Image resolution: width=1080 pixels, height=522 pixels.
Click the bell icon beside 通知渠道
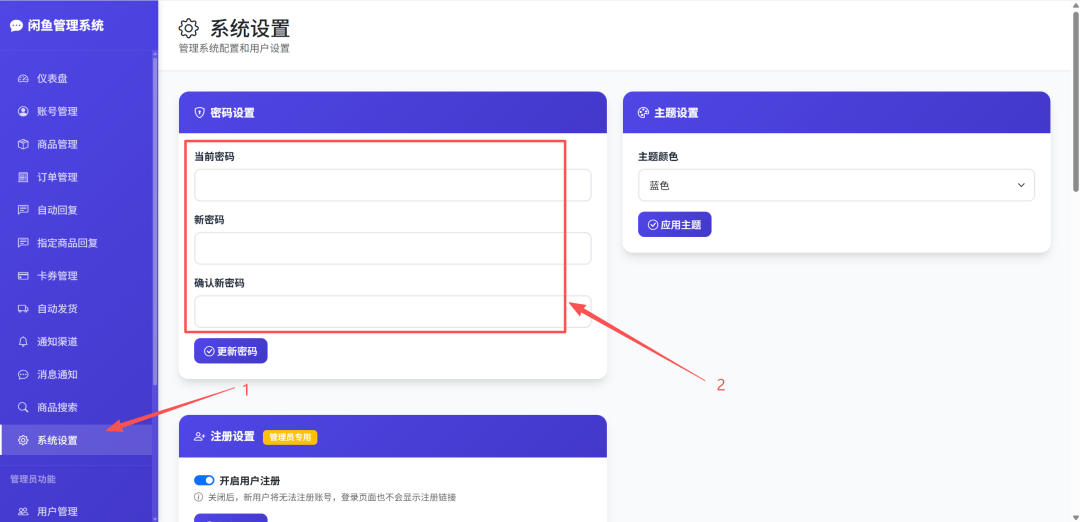[x=23, y=342]
